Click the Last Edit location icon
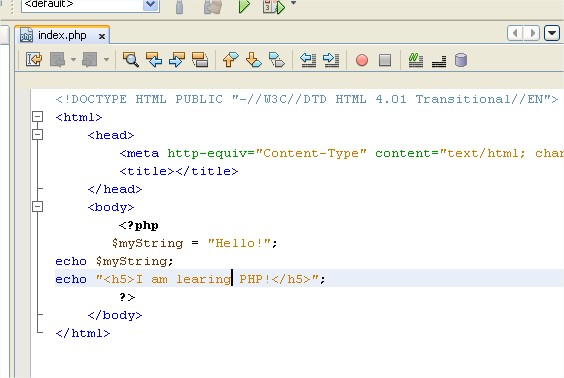Viewport: 564px width, 378px height. coord(34,59)
